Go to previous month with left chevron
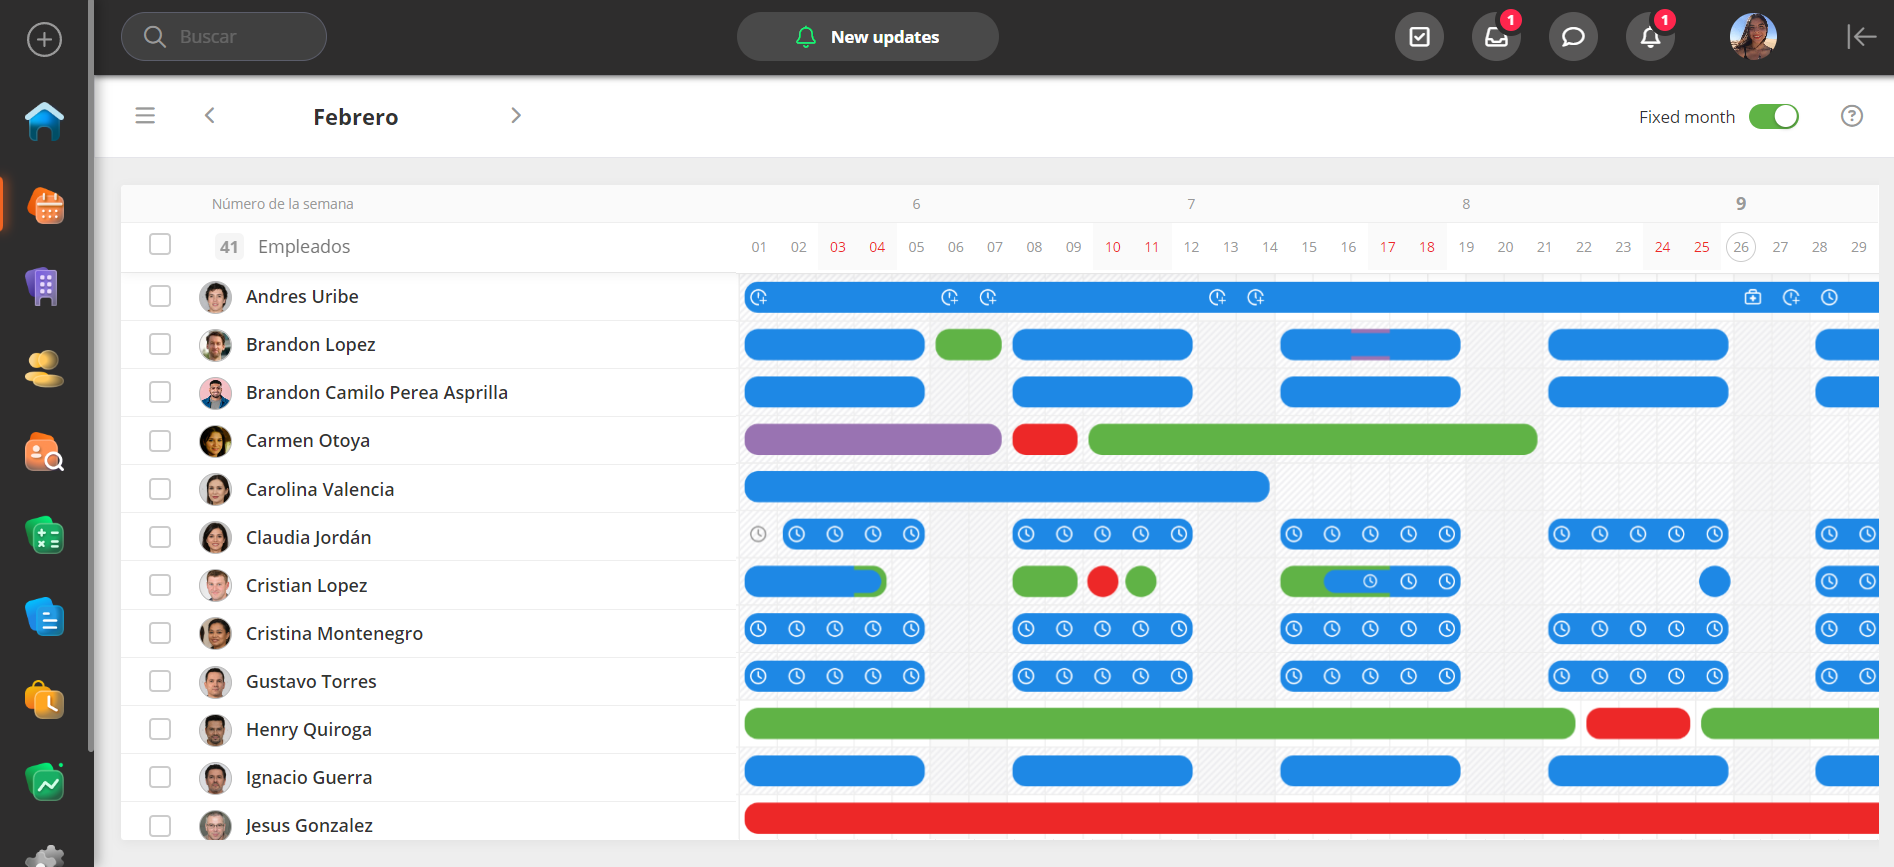This screenshot has width=1894, height=867. coord(210,116)
